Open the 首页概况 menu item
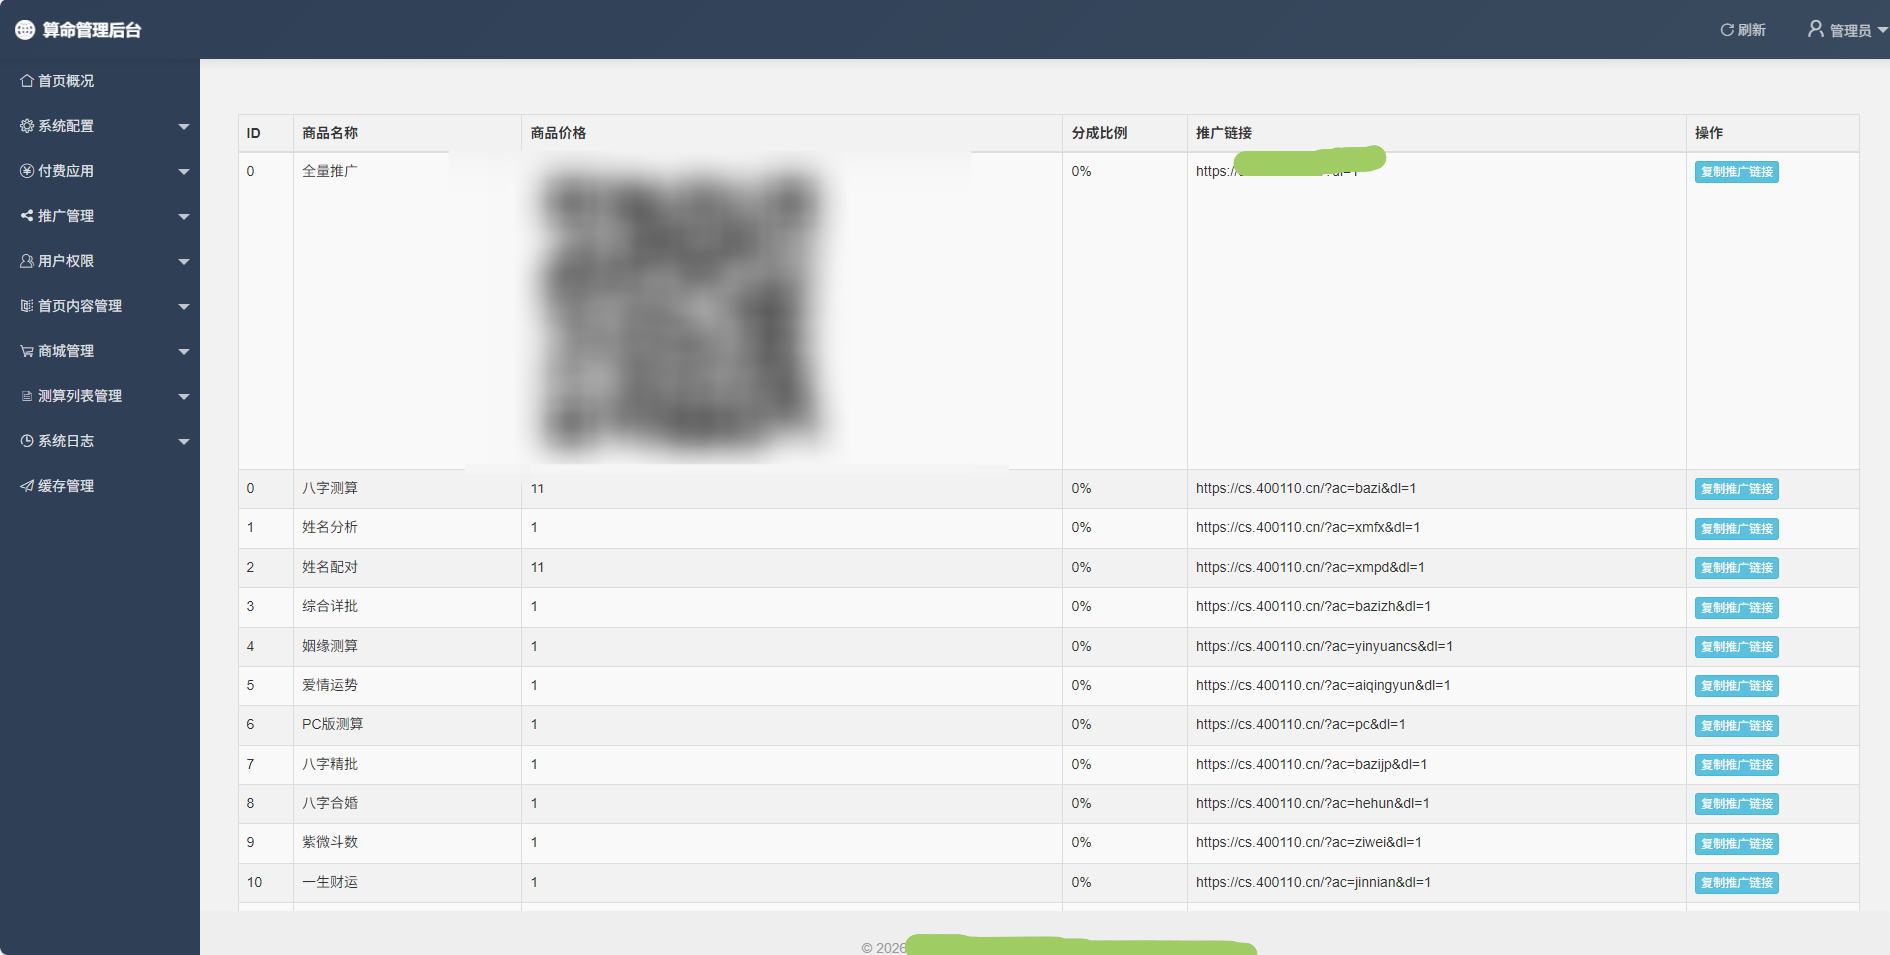 click(66, 81)
